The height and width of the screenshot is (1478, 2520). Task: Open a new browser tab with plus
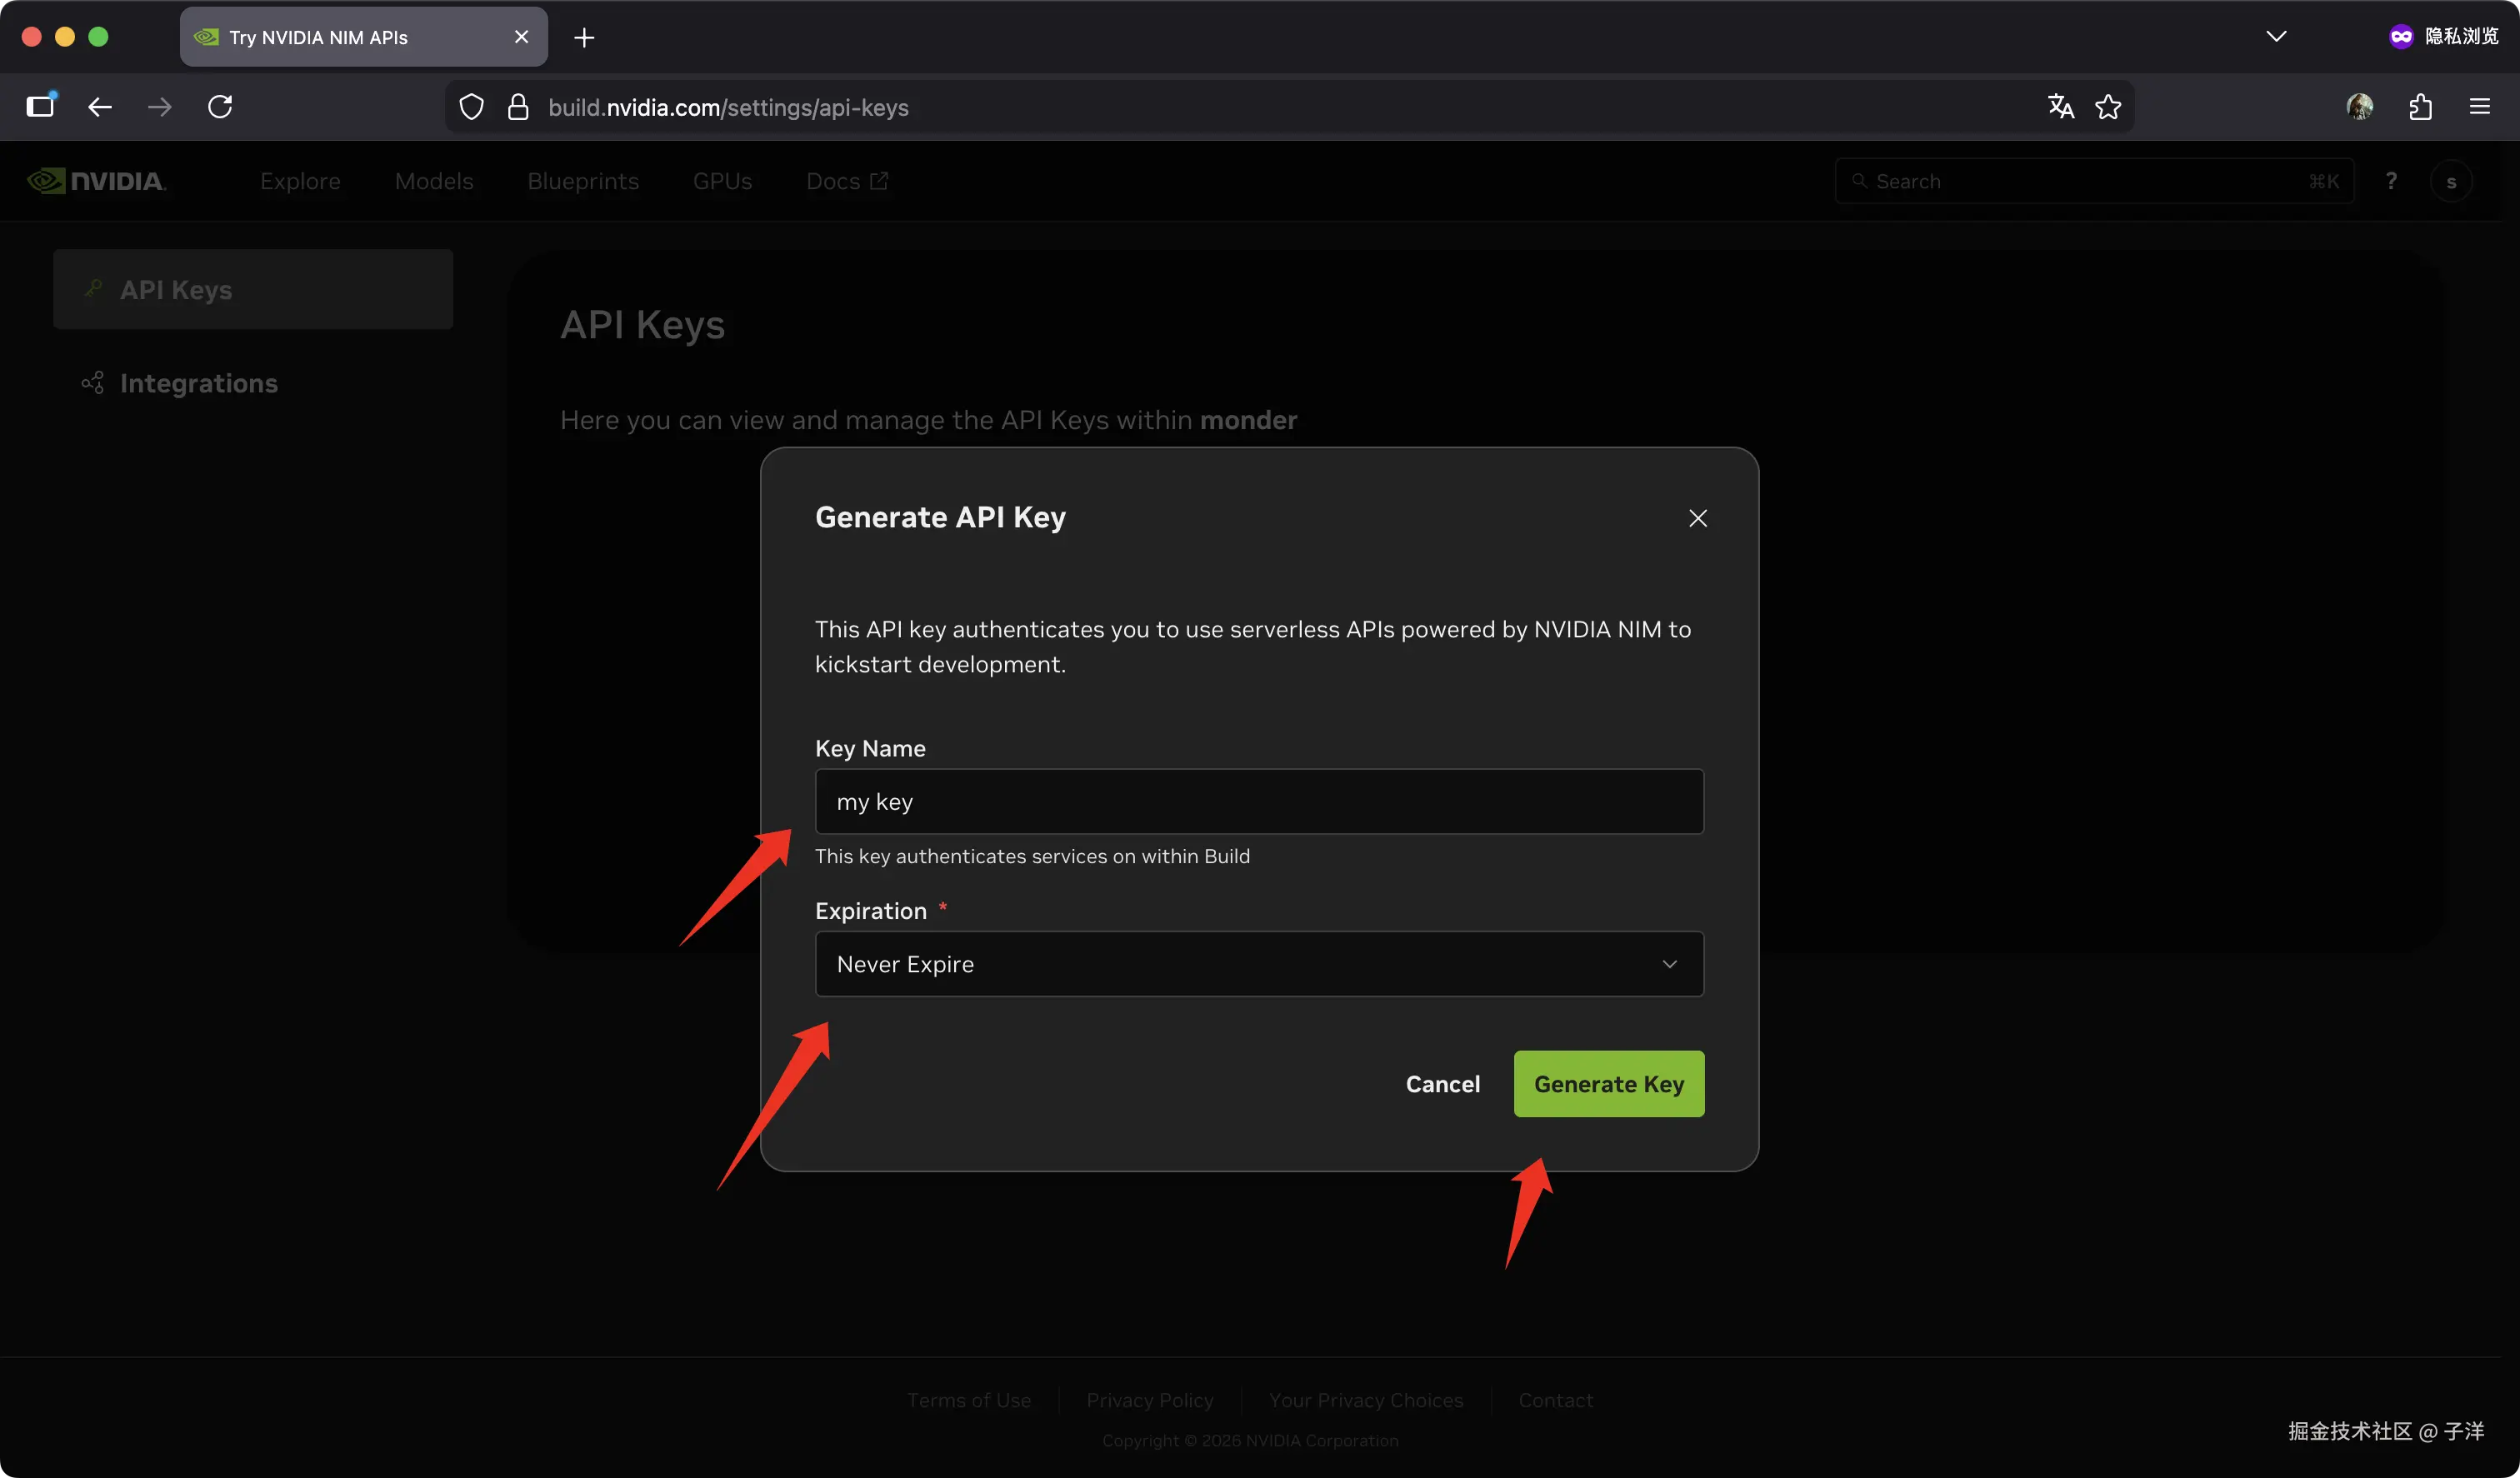point(584,38)
